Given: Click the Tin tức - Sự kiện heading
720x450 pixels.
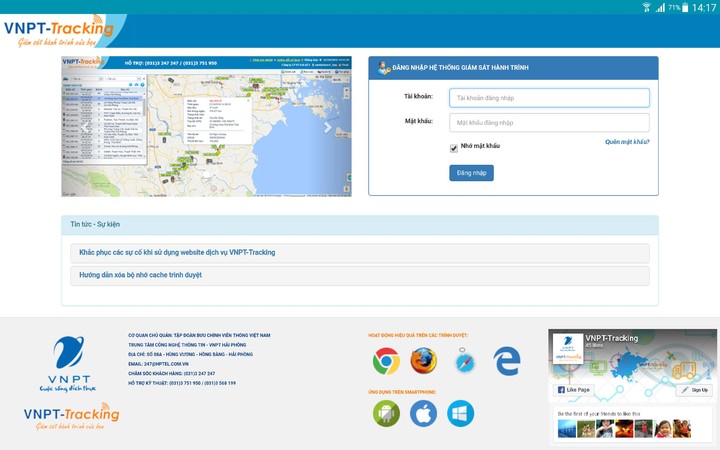Looking at the screenshot, I should coord(95,224).
